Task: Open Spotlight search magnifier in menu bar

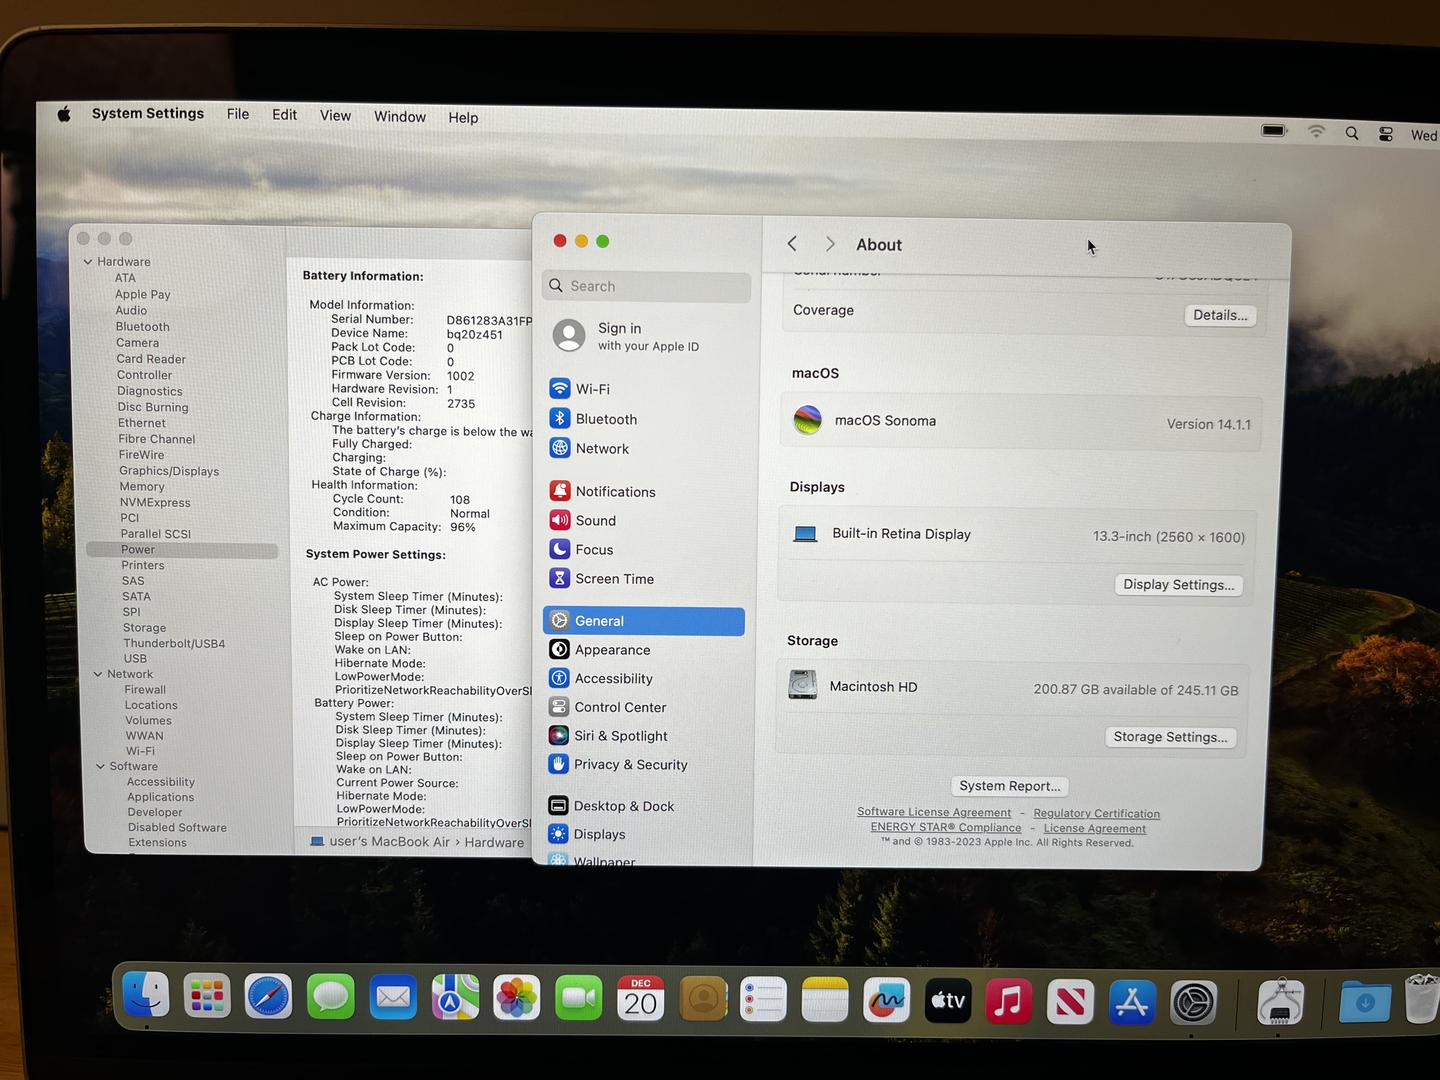Action: [1352, 133]
